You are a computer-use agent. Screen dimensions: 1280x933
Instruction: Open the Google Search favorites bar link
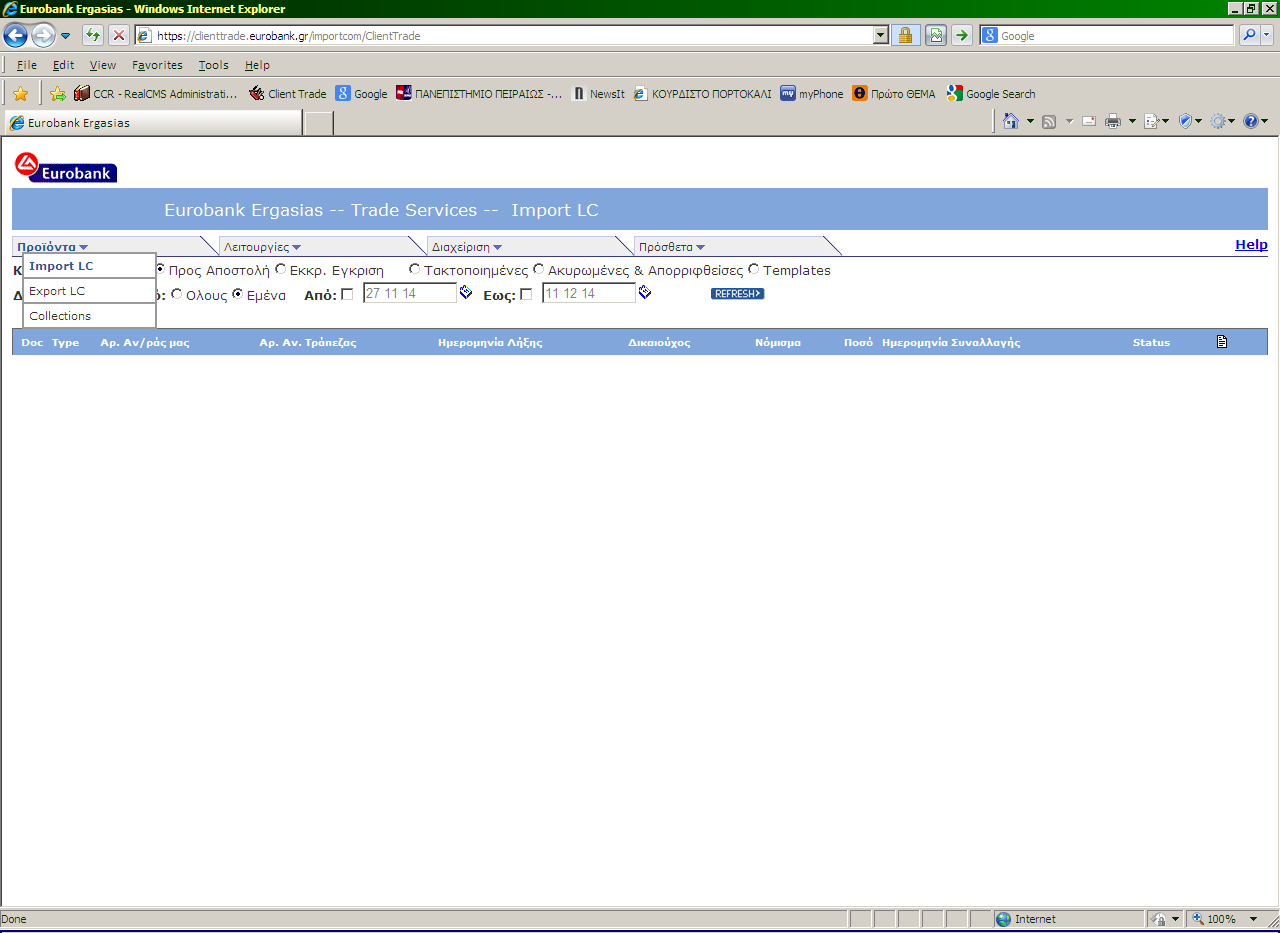click(991, 94)
